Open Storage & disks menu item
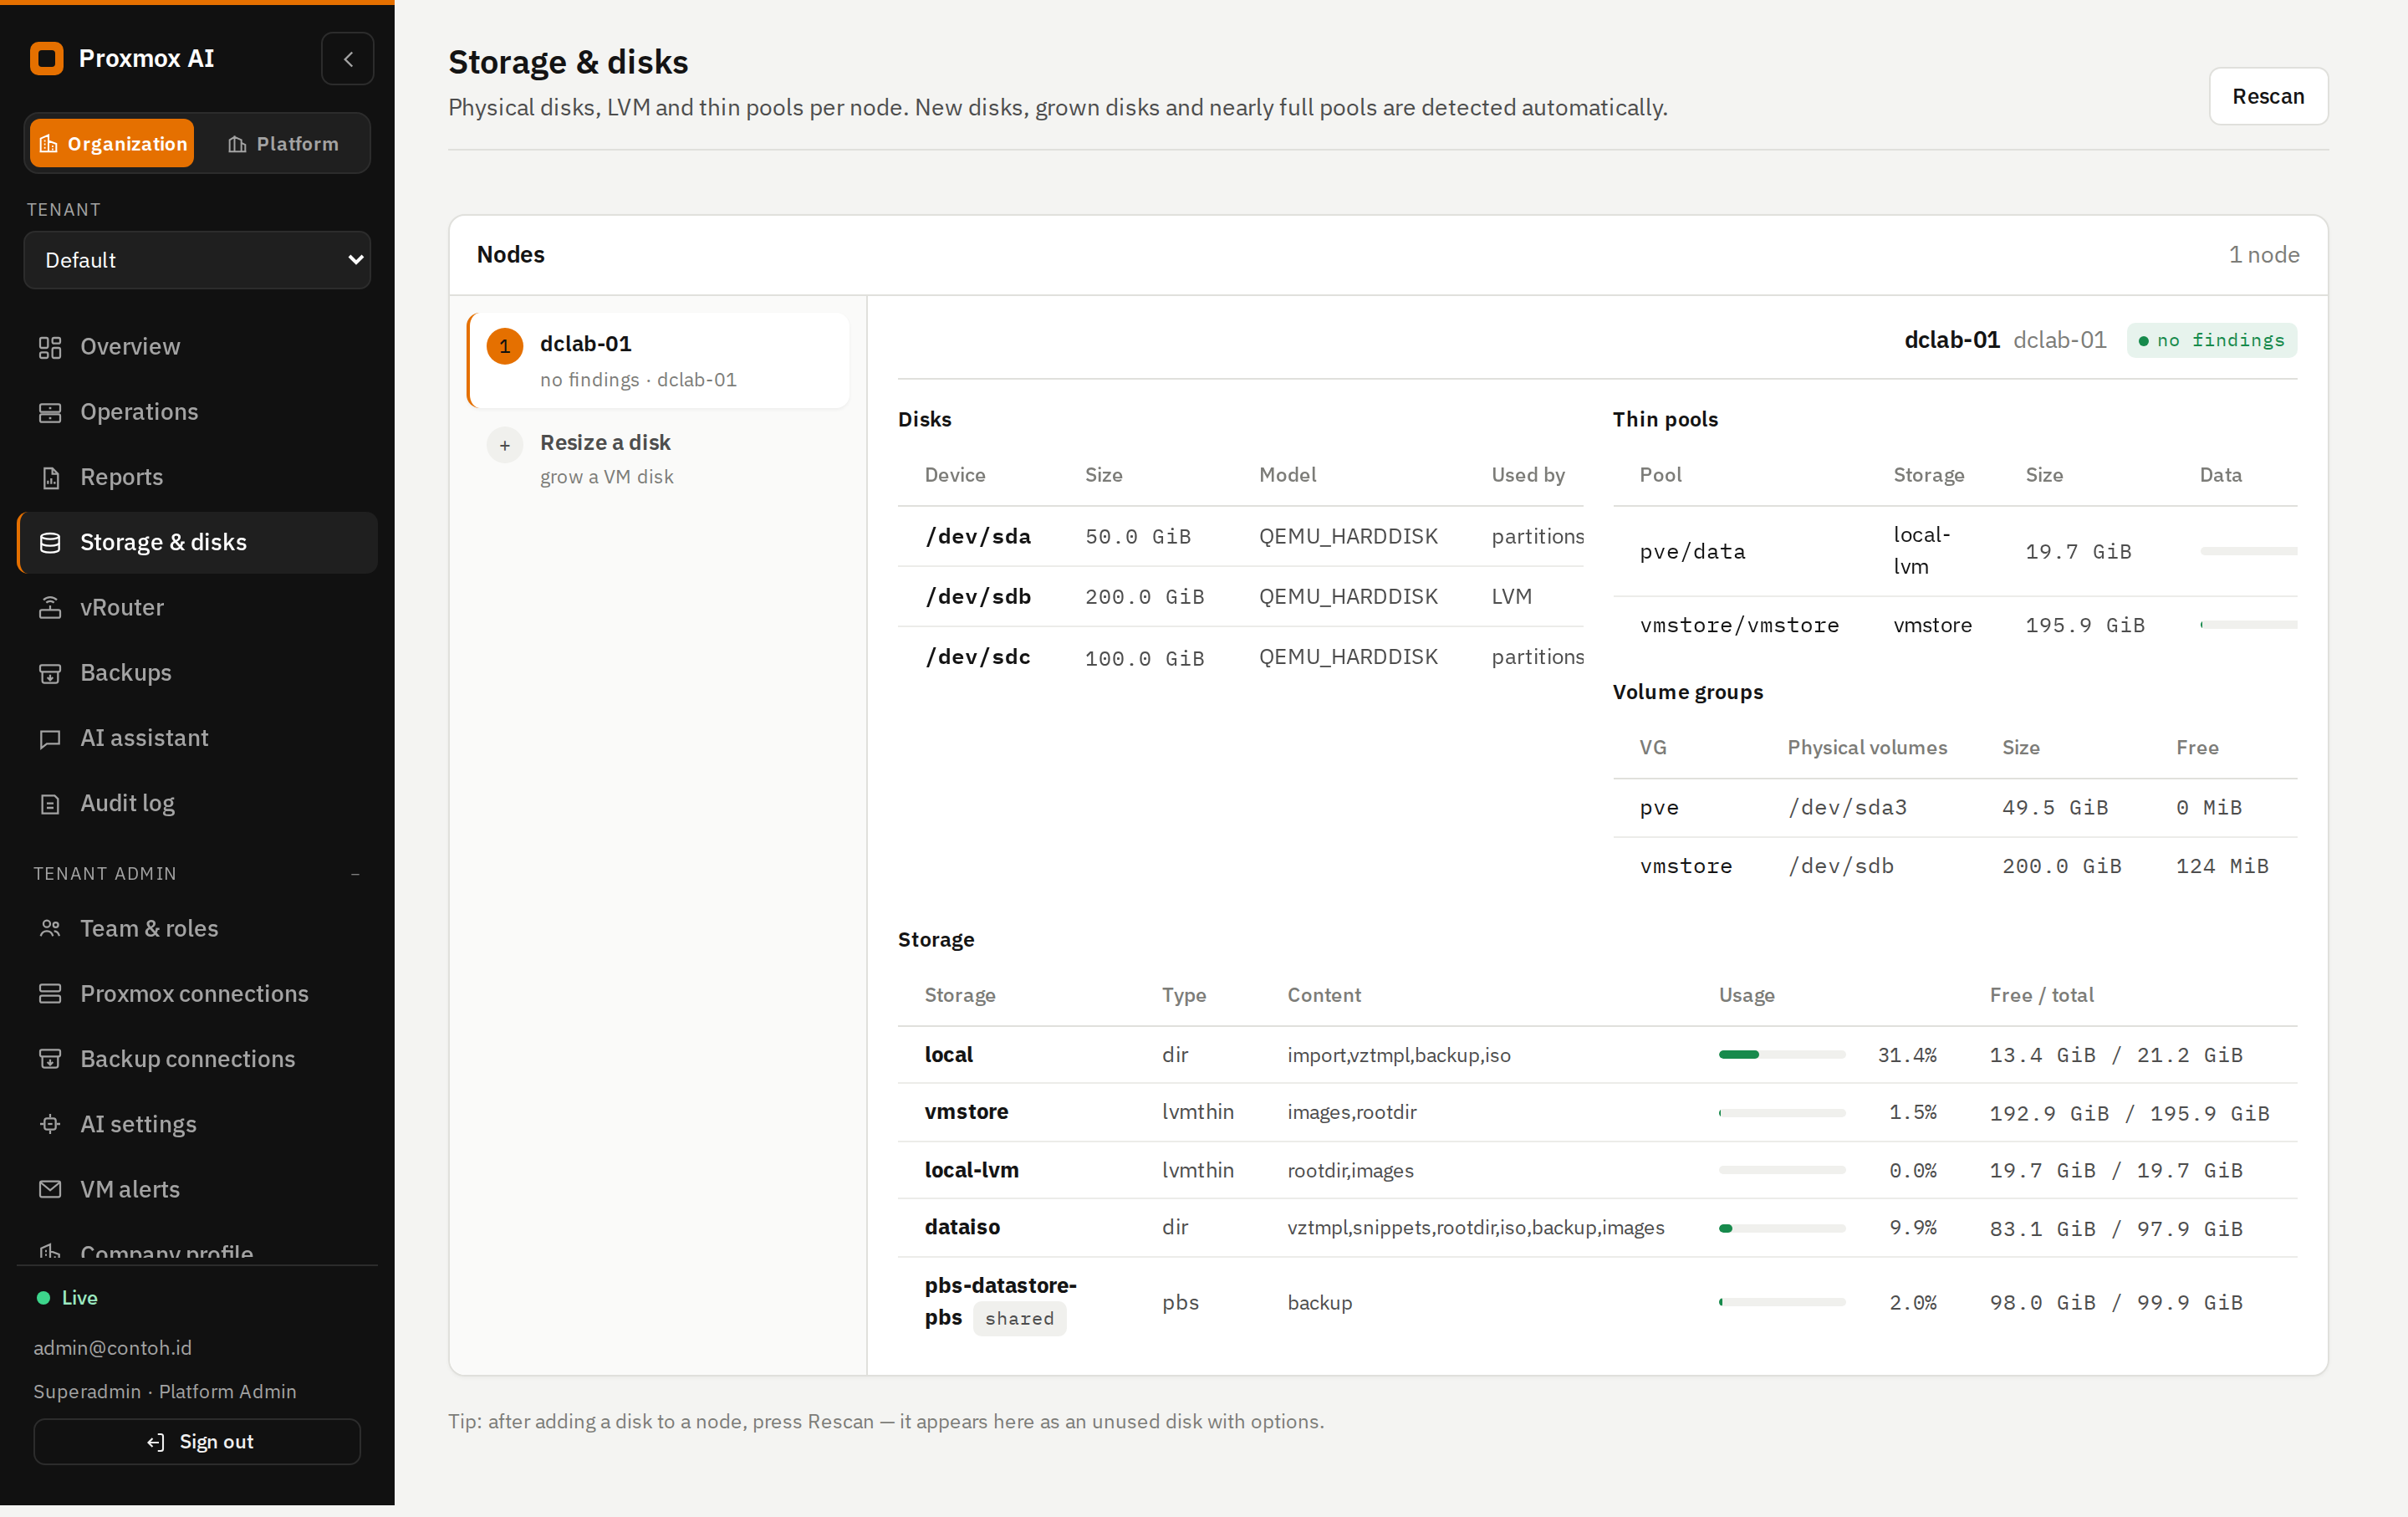 coord(197,542)
